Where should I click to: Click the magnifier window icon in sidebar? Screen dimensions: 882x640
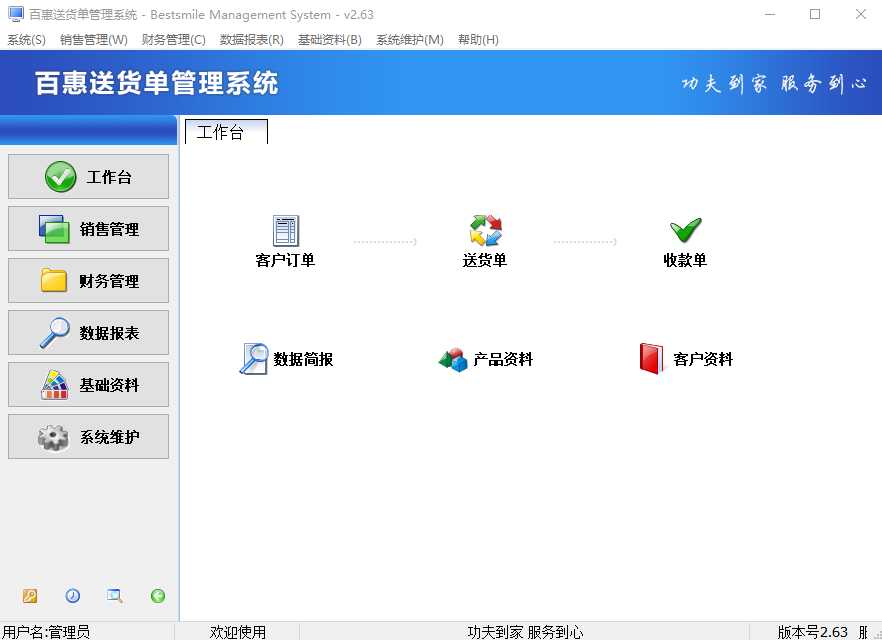pyautogui.click(x=115, y=596)
